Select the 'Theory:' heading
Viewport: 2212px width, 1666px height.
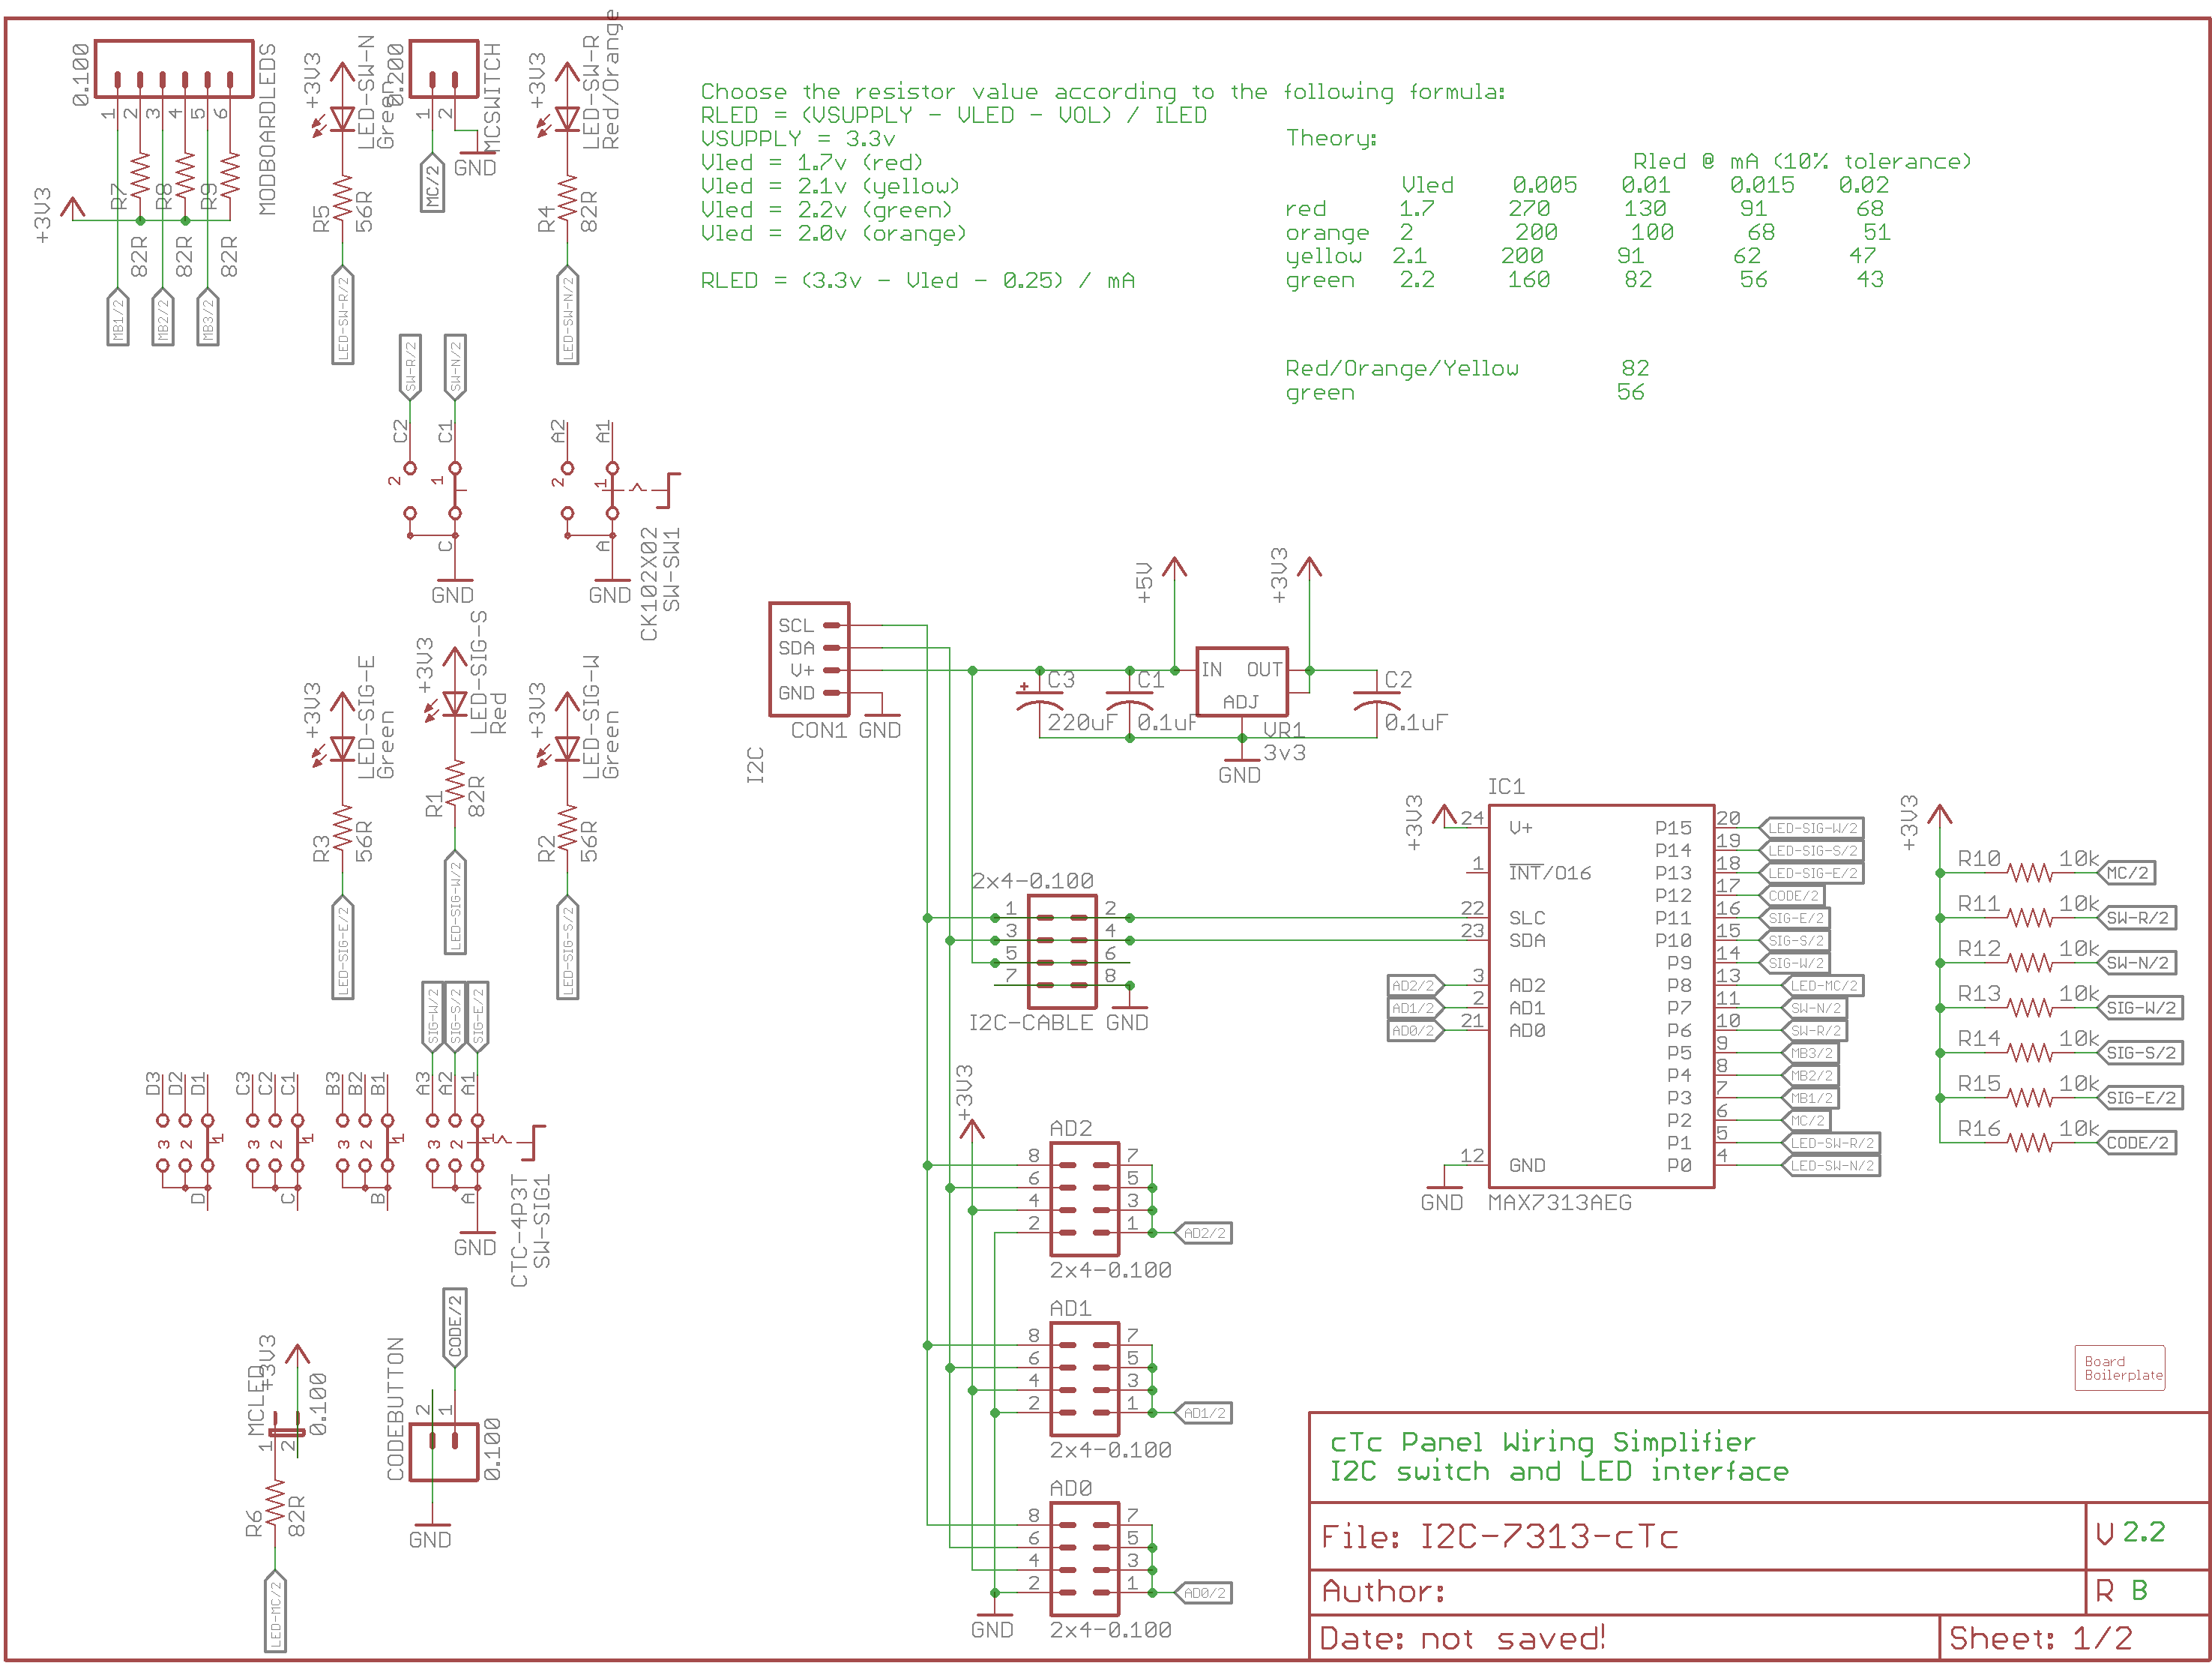tap(1332, 139)
